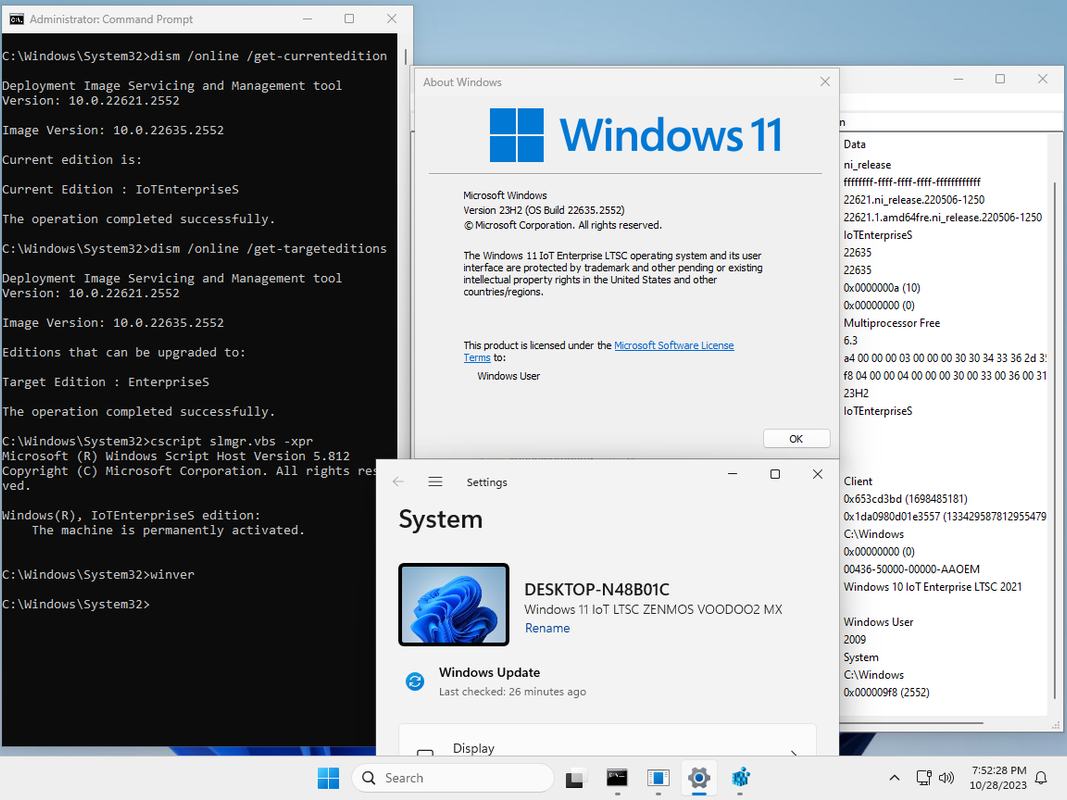Screen dimensions: 1067x800
Task: Select the 2009 data value in Registry Editor
Action: tap(855, 639)
